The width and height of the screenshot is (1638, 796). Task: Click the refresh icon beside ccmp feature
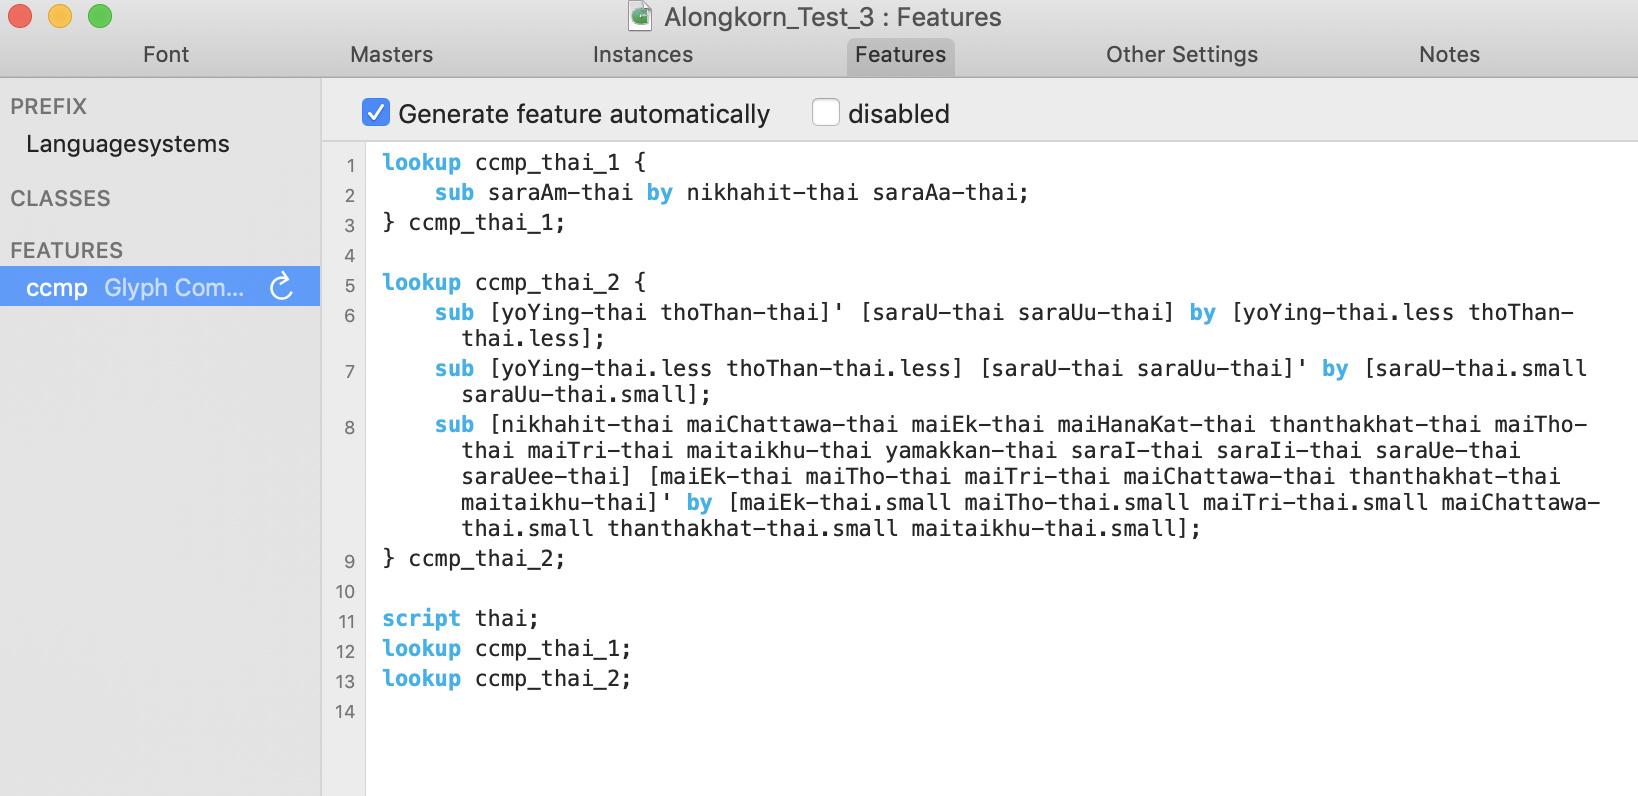tap(282, 287)
